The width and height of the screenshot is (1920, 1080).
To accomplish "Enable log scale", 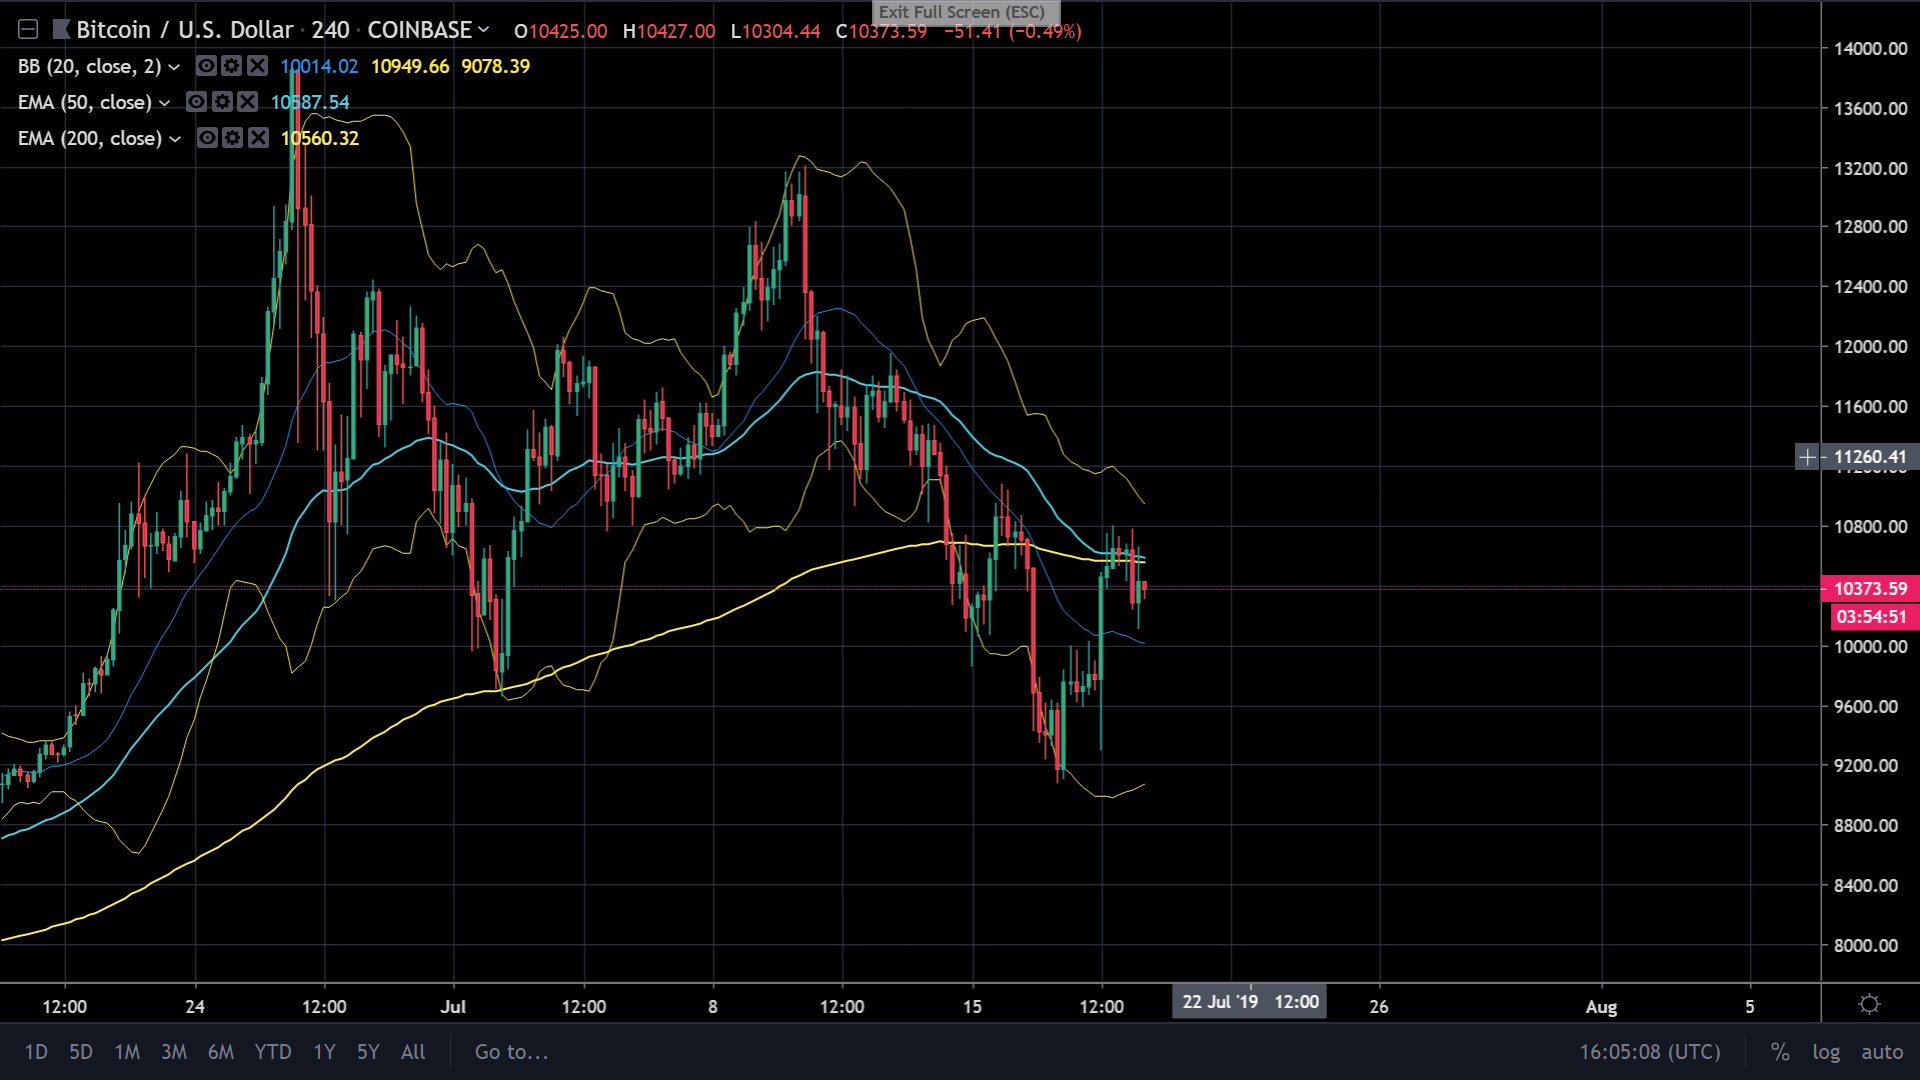I will 1826,1052.
